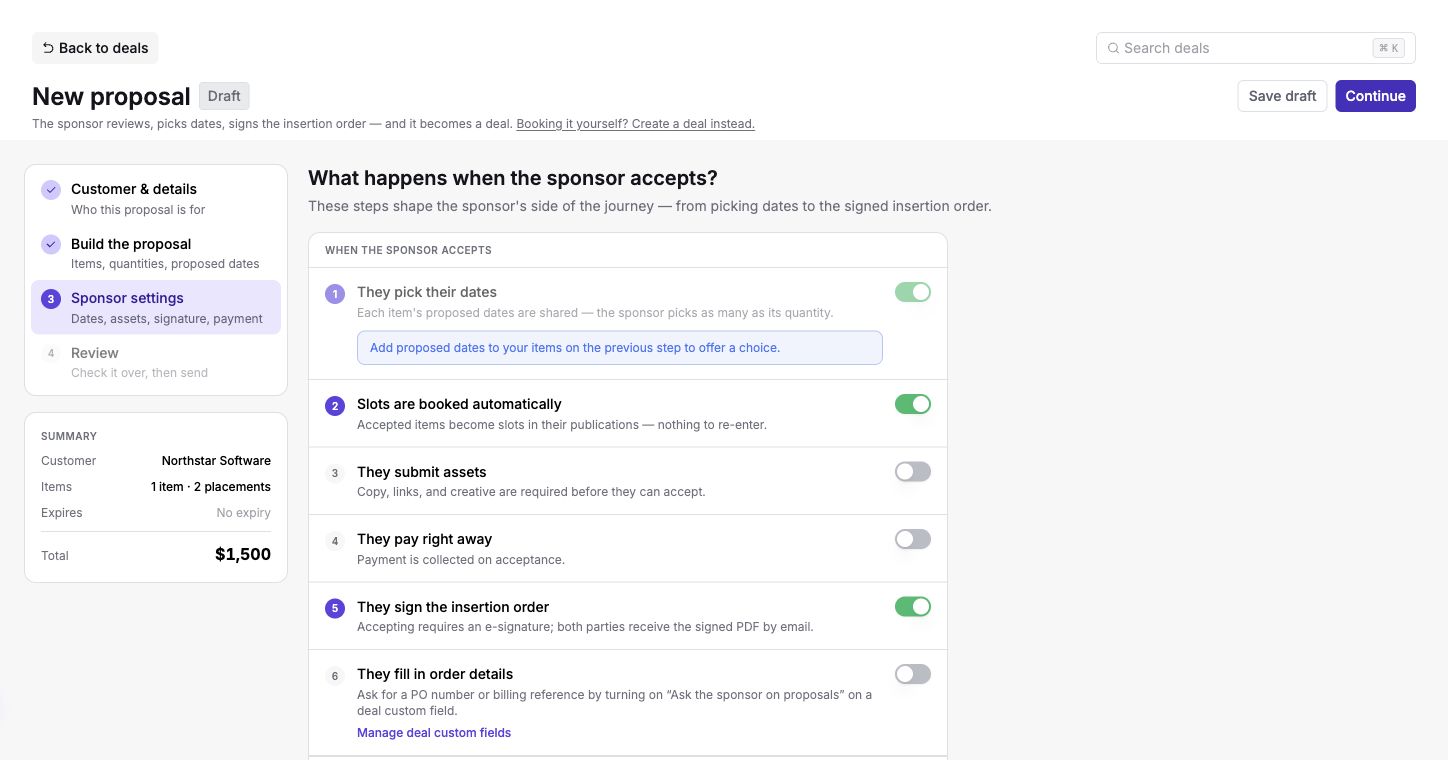Screen dimensions: 1448x760
Task: Click the They sign the insertion order title
Action: click(x=453, y=607)
